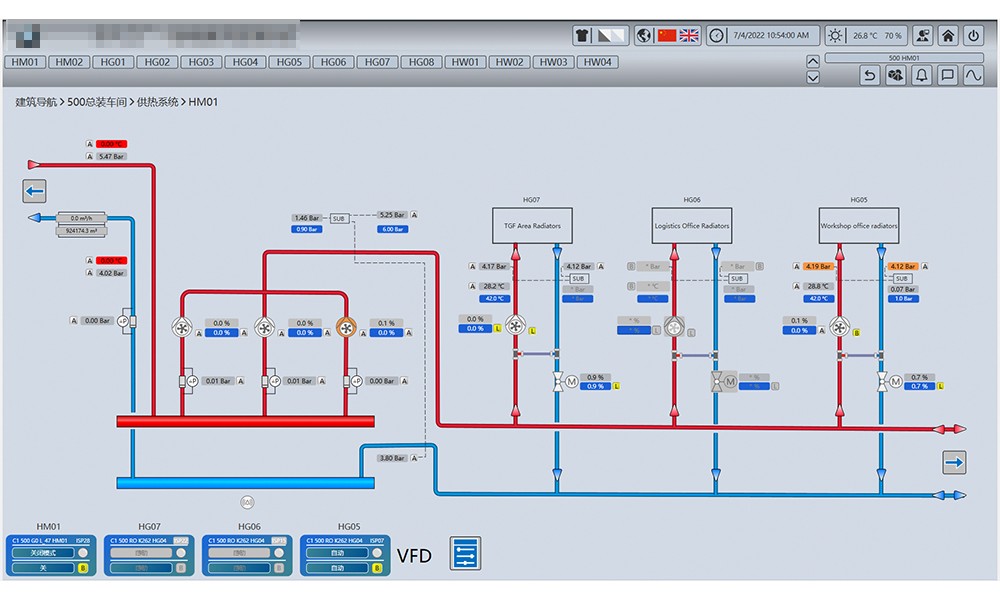Go to the home screen icon
This screenshot has width=1000, height=600.
948,35
